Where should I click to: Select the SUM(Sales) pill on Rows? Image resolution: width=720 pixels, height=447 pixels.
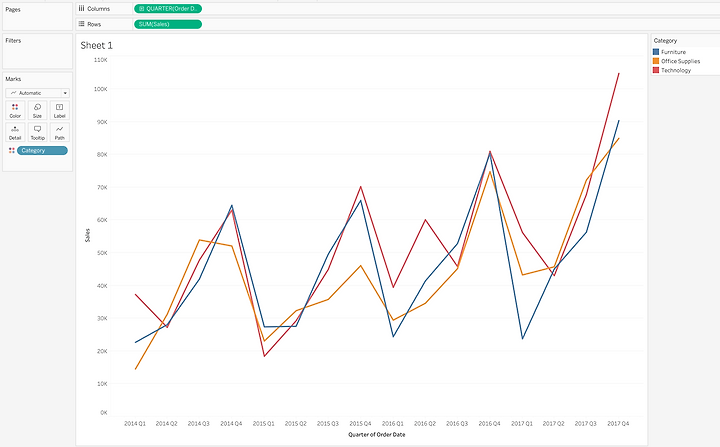(168, 23)
